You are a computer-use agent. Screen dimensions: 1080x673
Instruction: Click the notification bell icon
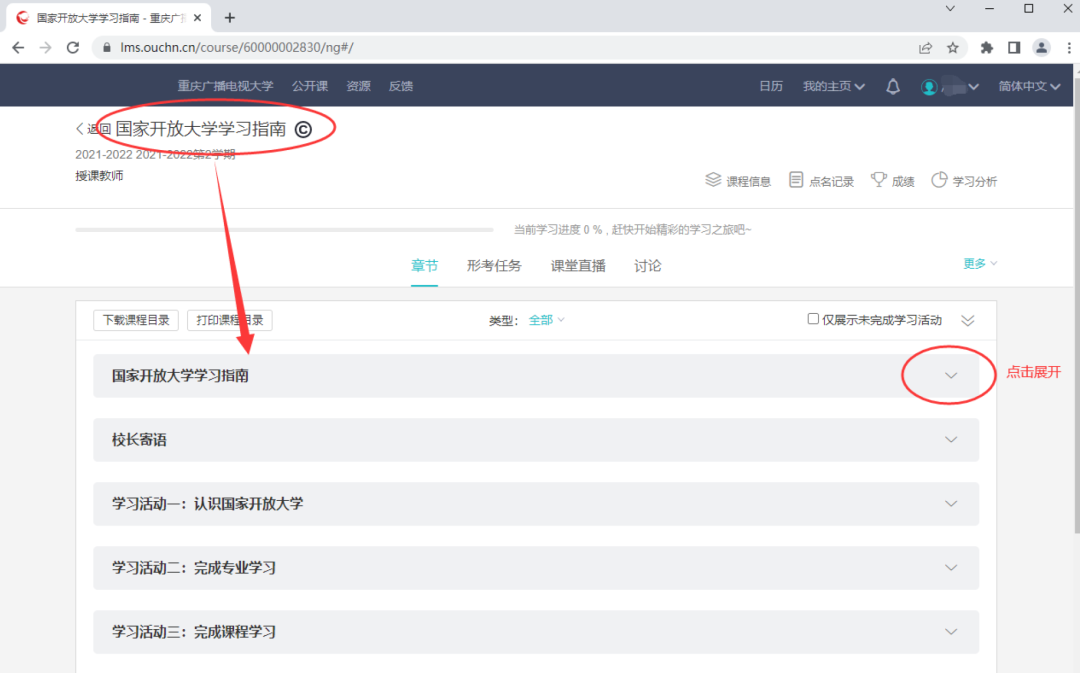tap(893, 86)
